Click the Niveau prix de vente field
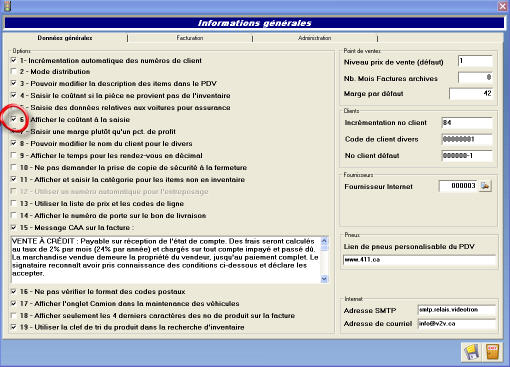Screen dimensions: 510x367 pyautogui.click(x=475, y=61)
